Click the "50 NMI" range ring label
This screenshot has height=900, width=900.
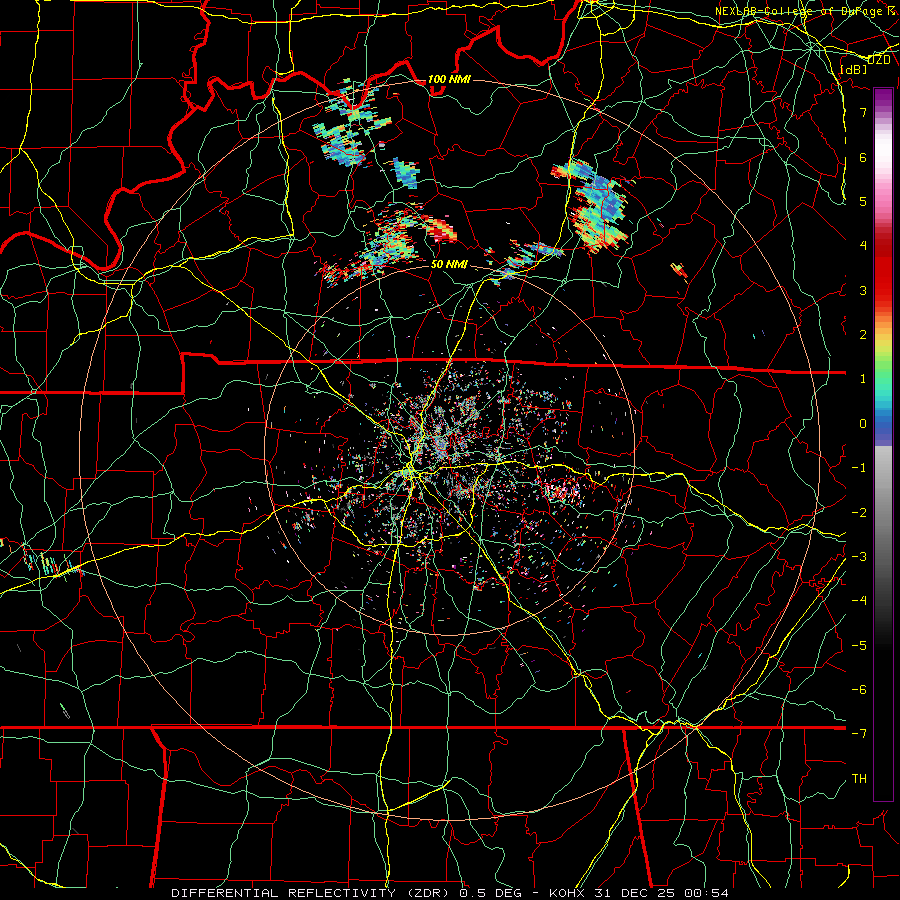[449, 265]
